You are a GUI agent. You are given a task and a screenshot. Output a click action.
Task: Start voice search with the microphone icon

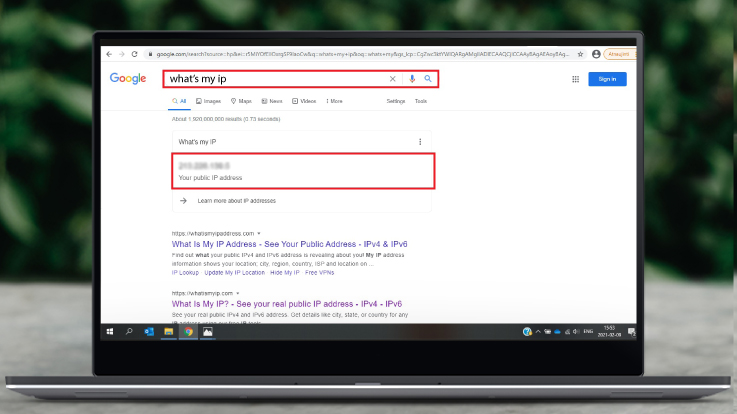(412, 79)
